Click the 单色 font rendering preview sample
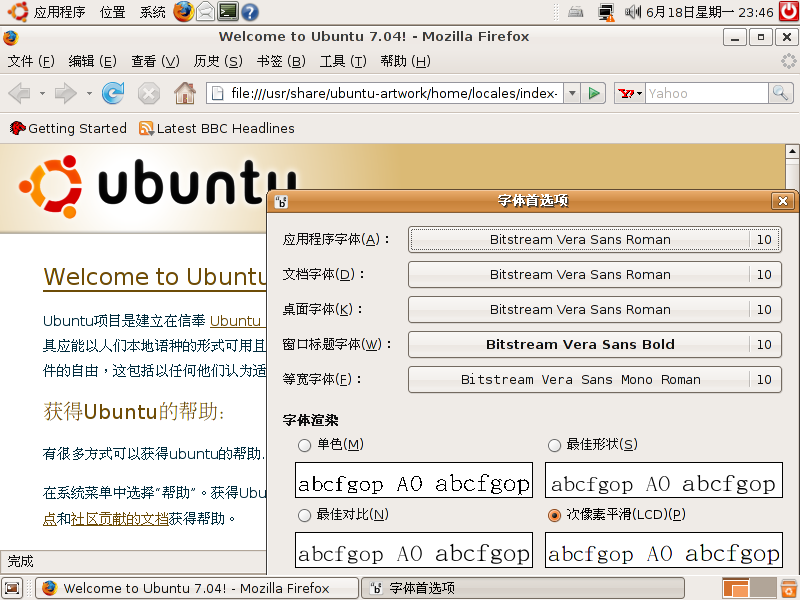800x600 pixels. coord(414,480)
